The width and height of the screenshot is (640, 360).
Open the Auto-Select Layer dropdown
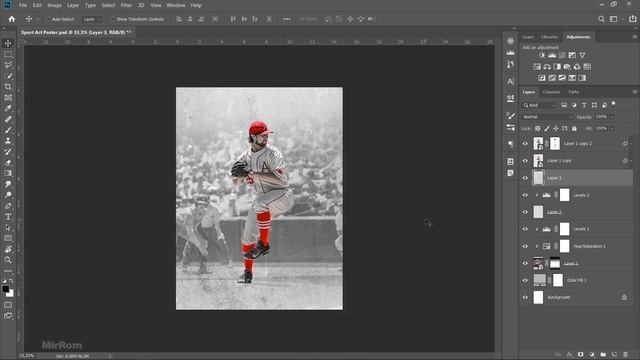(91, 19)
